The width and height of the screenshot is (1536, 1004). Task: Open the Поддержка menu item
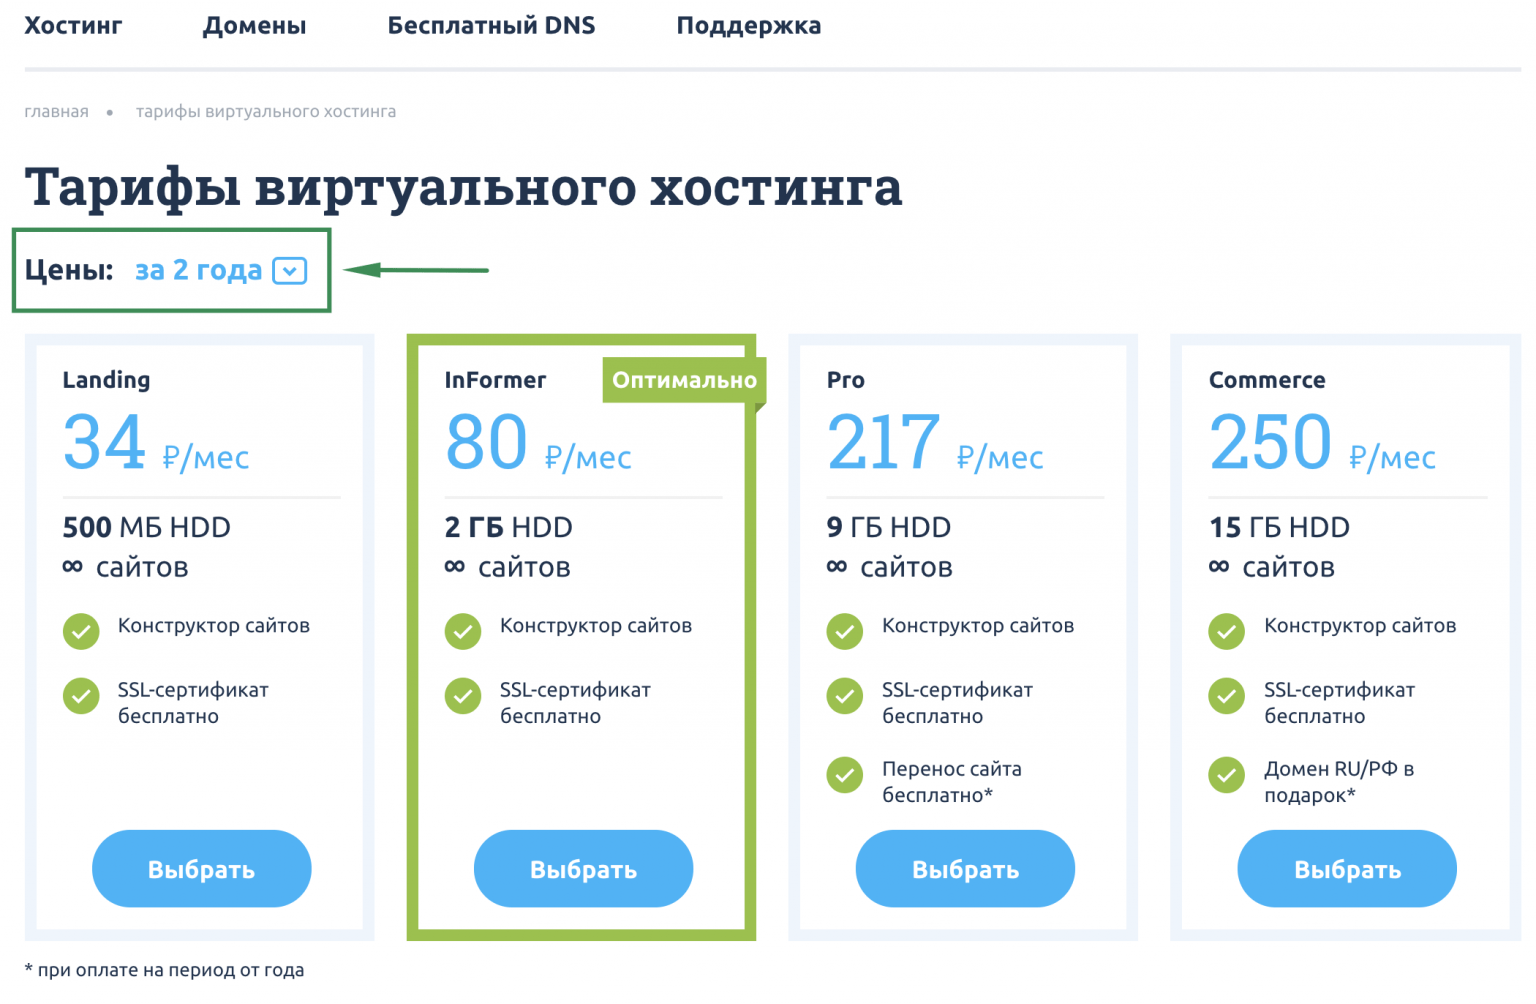click(749, 26)
